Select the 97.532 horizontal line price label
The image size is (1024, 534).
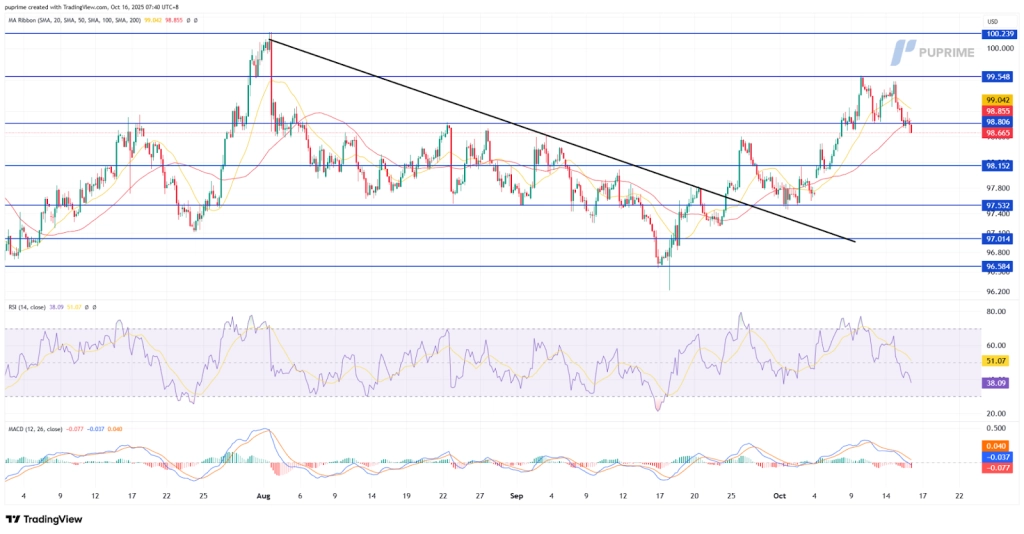(x=998, y=205)
